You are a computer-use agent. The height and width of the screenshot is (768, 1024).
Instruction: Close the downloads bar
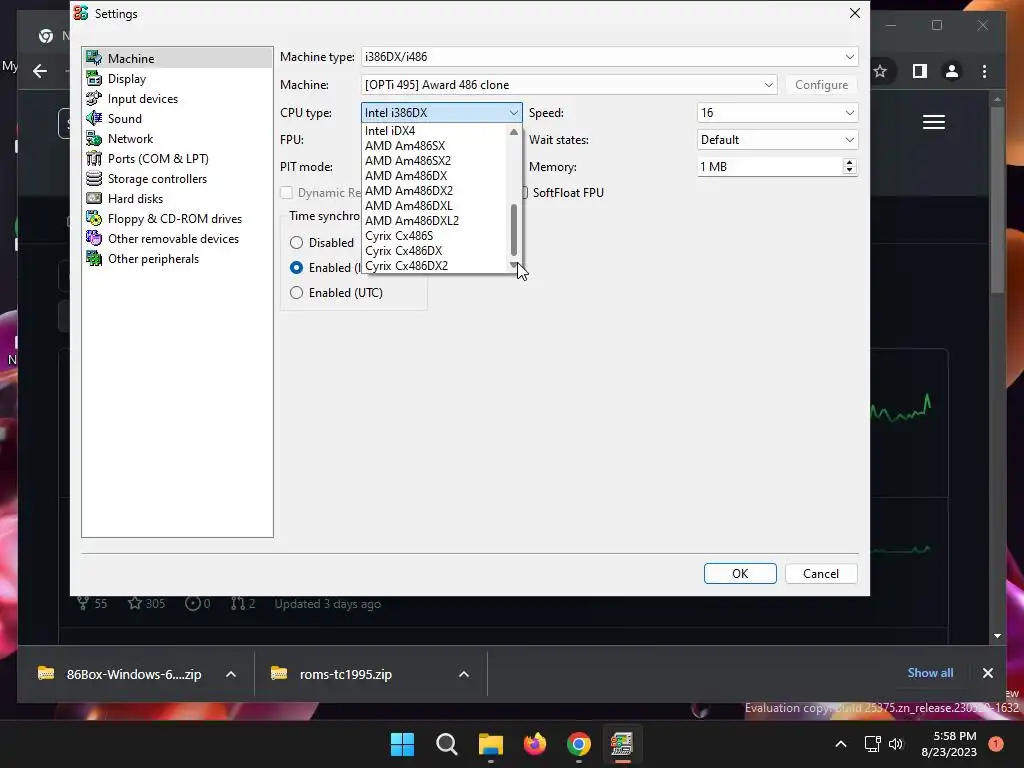tap(987, 673)
